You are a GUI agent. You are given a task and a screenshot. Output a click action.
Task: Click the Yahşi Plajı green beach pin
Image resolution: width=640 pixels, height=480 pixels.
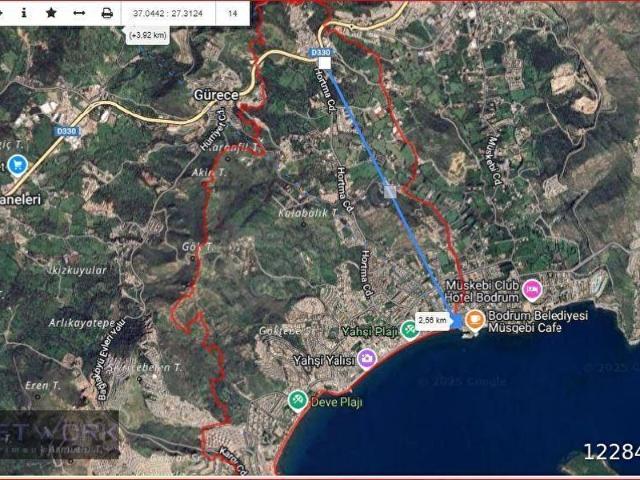pos(409,330)
